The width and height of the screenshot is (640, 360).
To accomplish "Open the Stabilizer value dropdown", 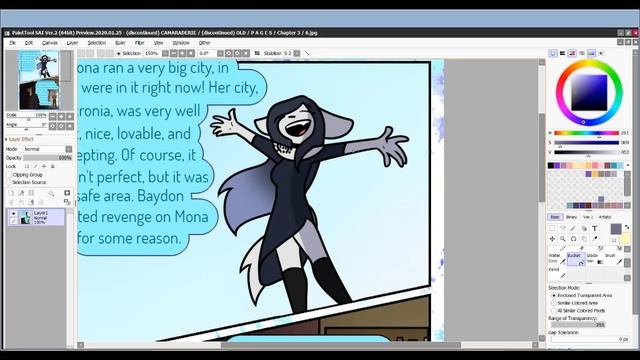I will (297, 53).
